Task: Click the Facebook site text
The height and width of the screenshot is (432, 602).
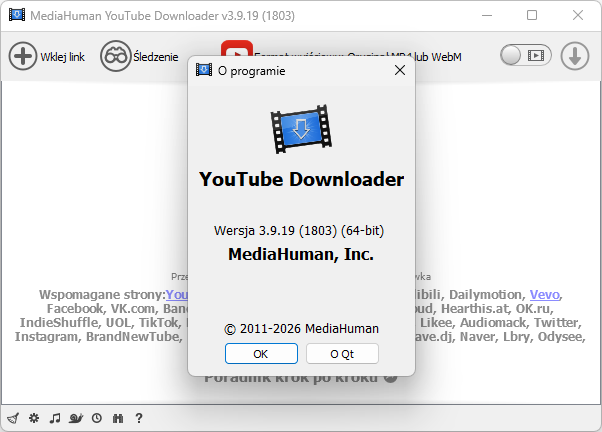Action: tap(75, 309)
